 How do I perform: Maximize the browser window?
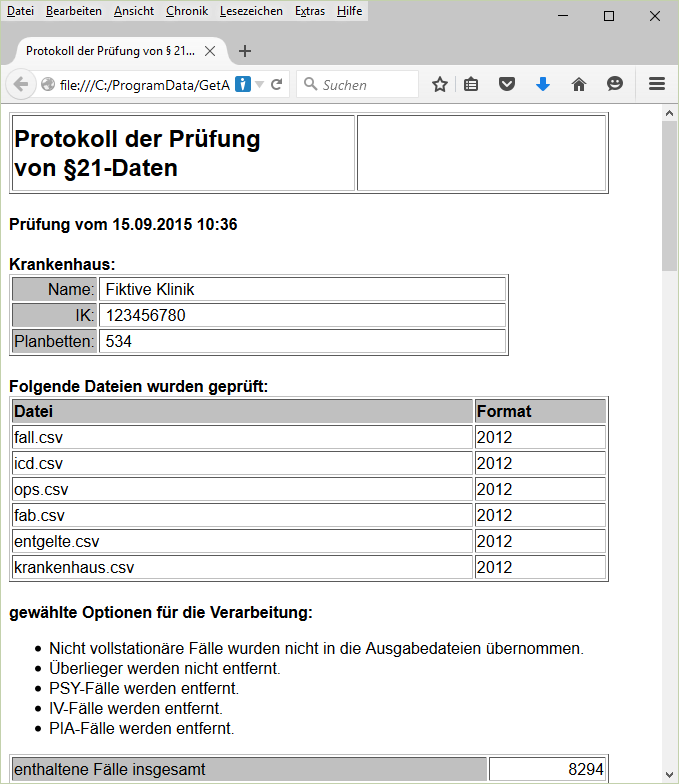point(609,16)
